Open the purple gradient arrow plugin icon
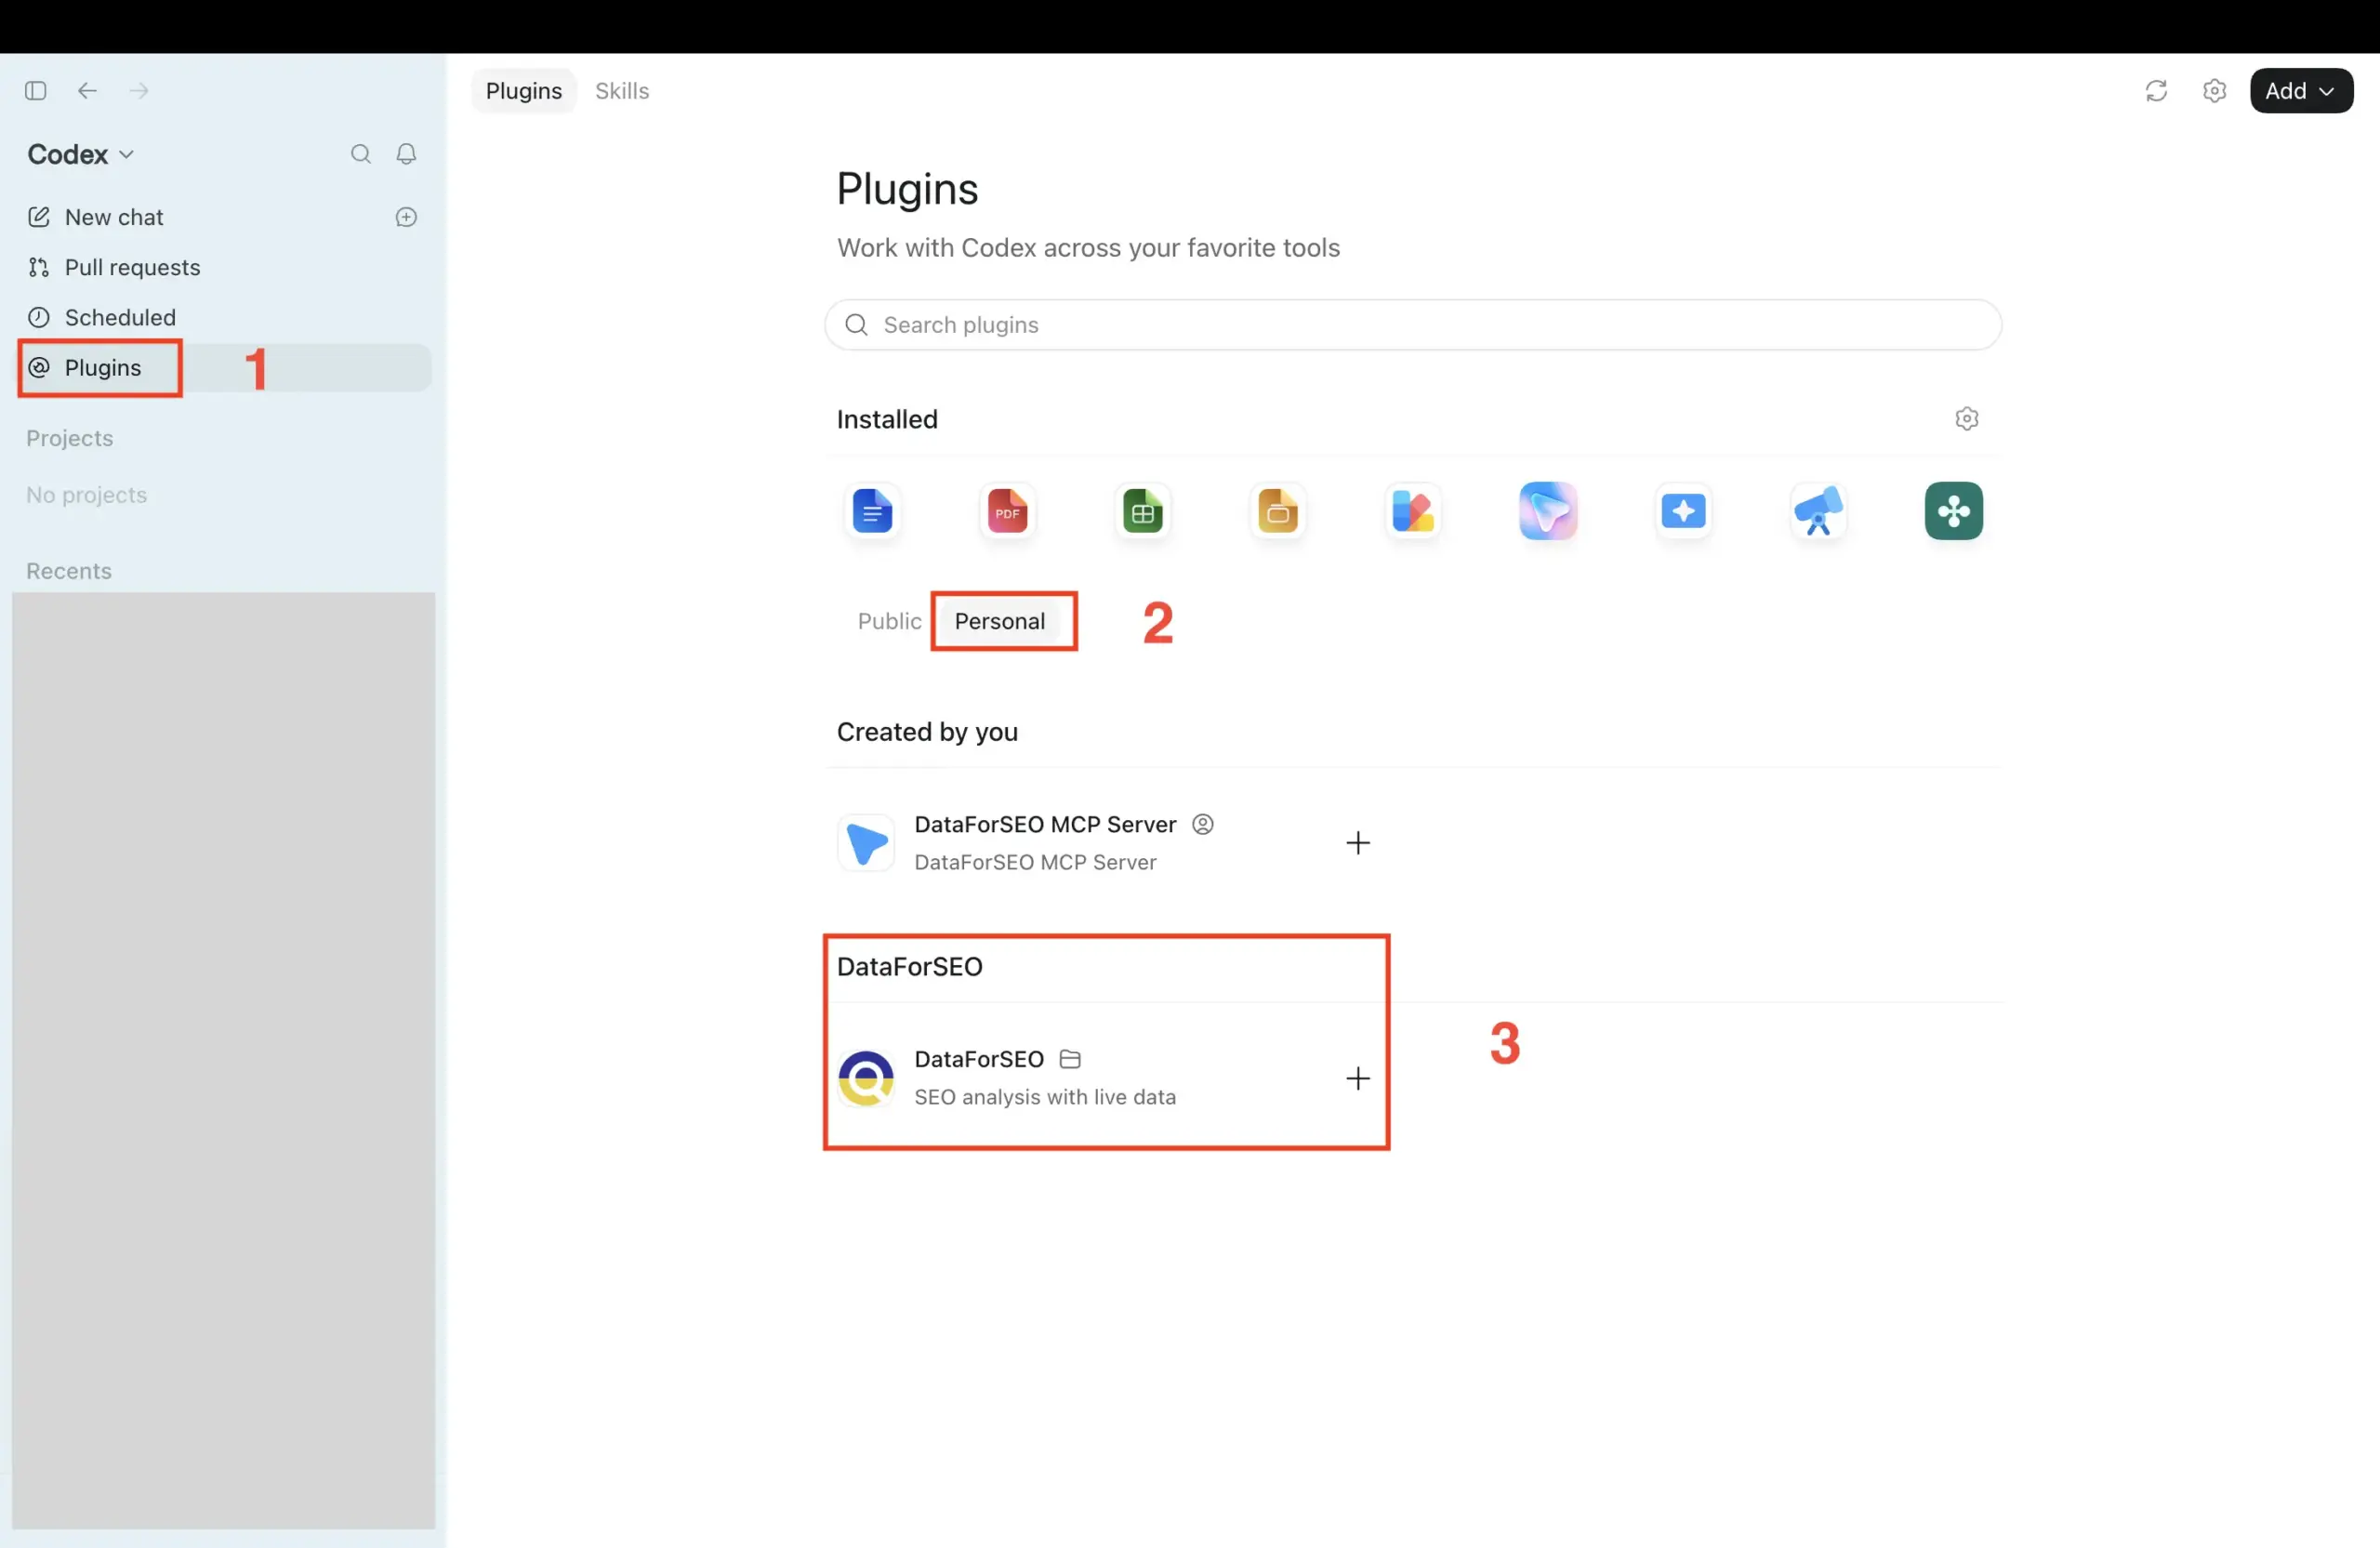This screenshot has height=1548, width=2380. pyautogui.click(x=1548, y=511)
